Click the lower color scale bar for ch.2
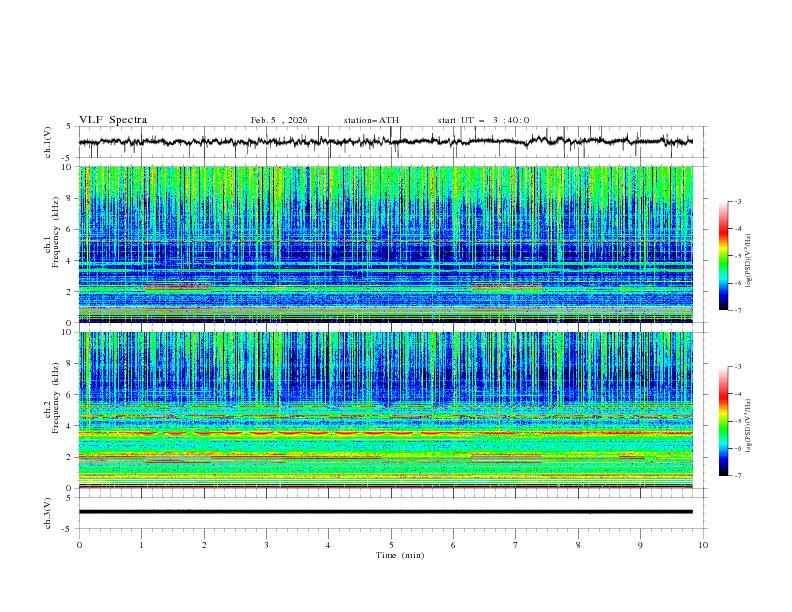The height and width of the screenshot is (612, 792). pos(723,421)
